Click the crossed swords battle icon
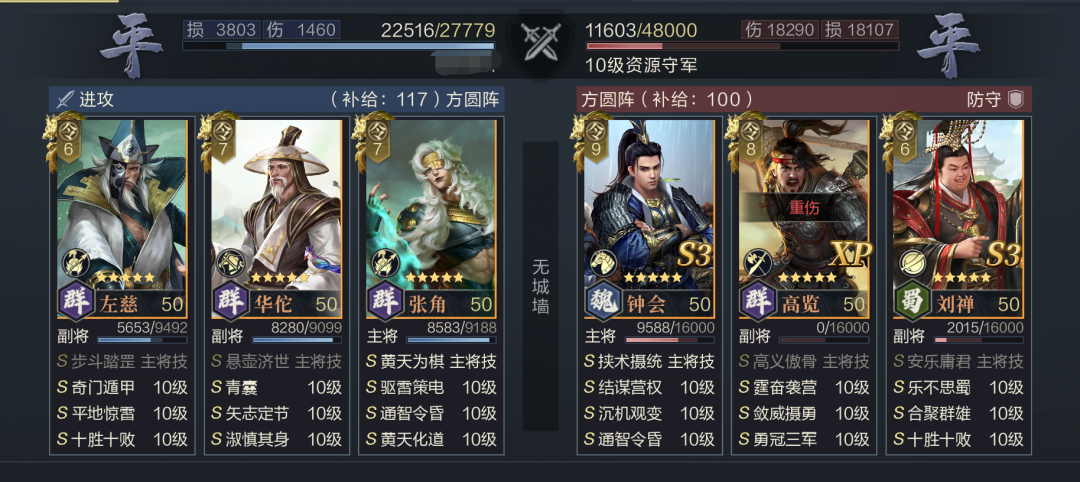 pyautogui.click(x=539, y=42)
